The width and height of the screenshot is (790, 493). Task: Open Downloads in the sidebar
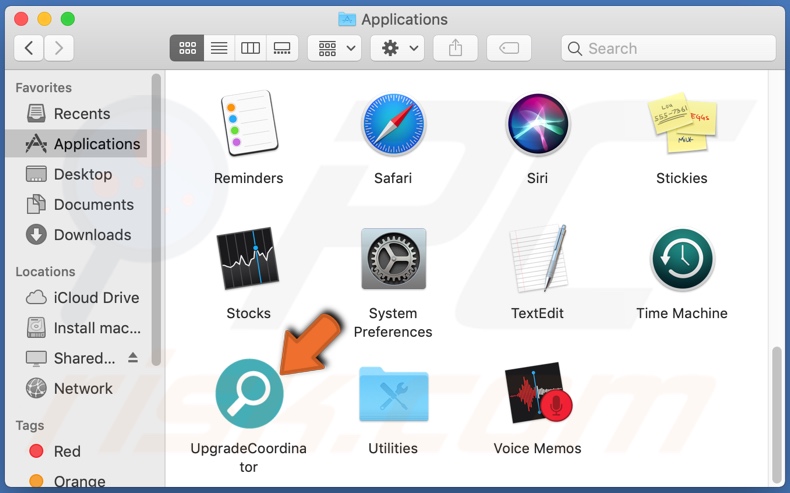[x=76, y=235]
